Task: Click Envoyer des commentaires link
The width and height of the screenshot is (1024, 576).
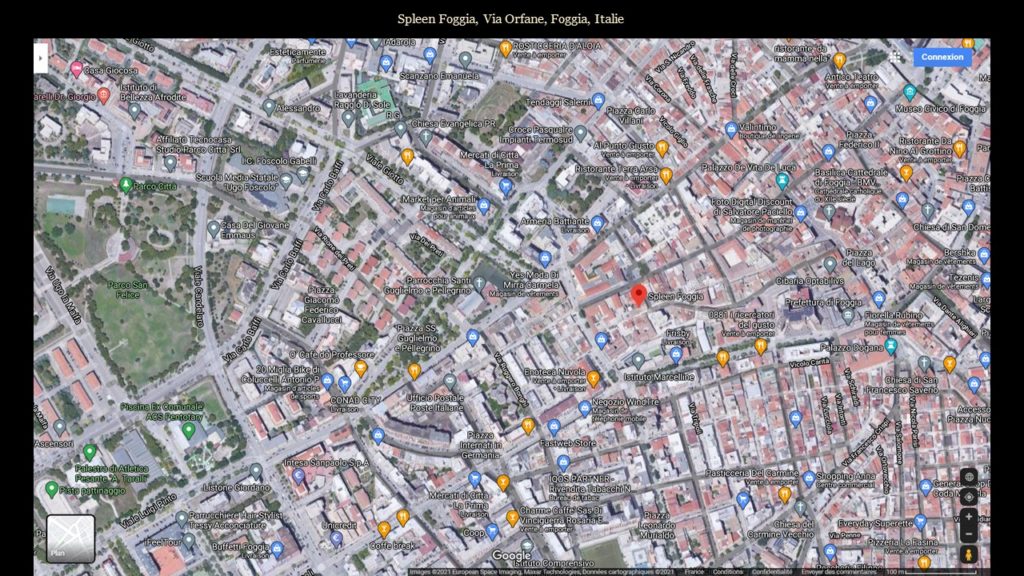Action: (841, 571)
